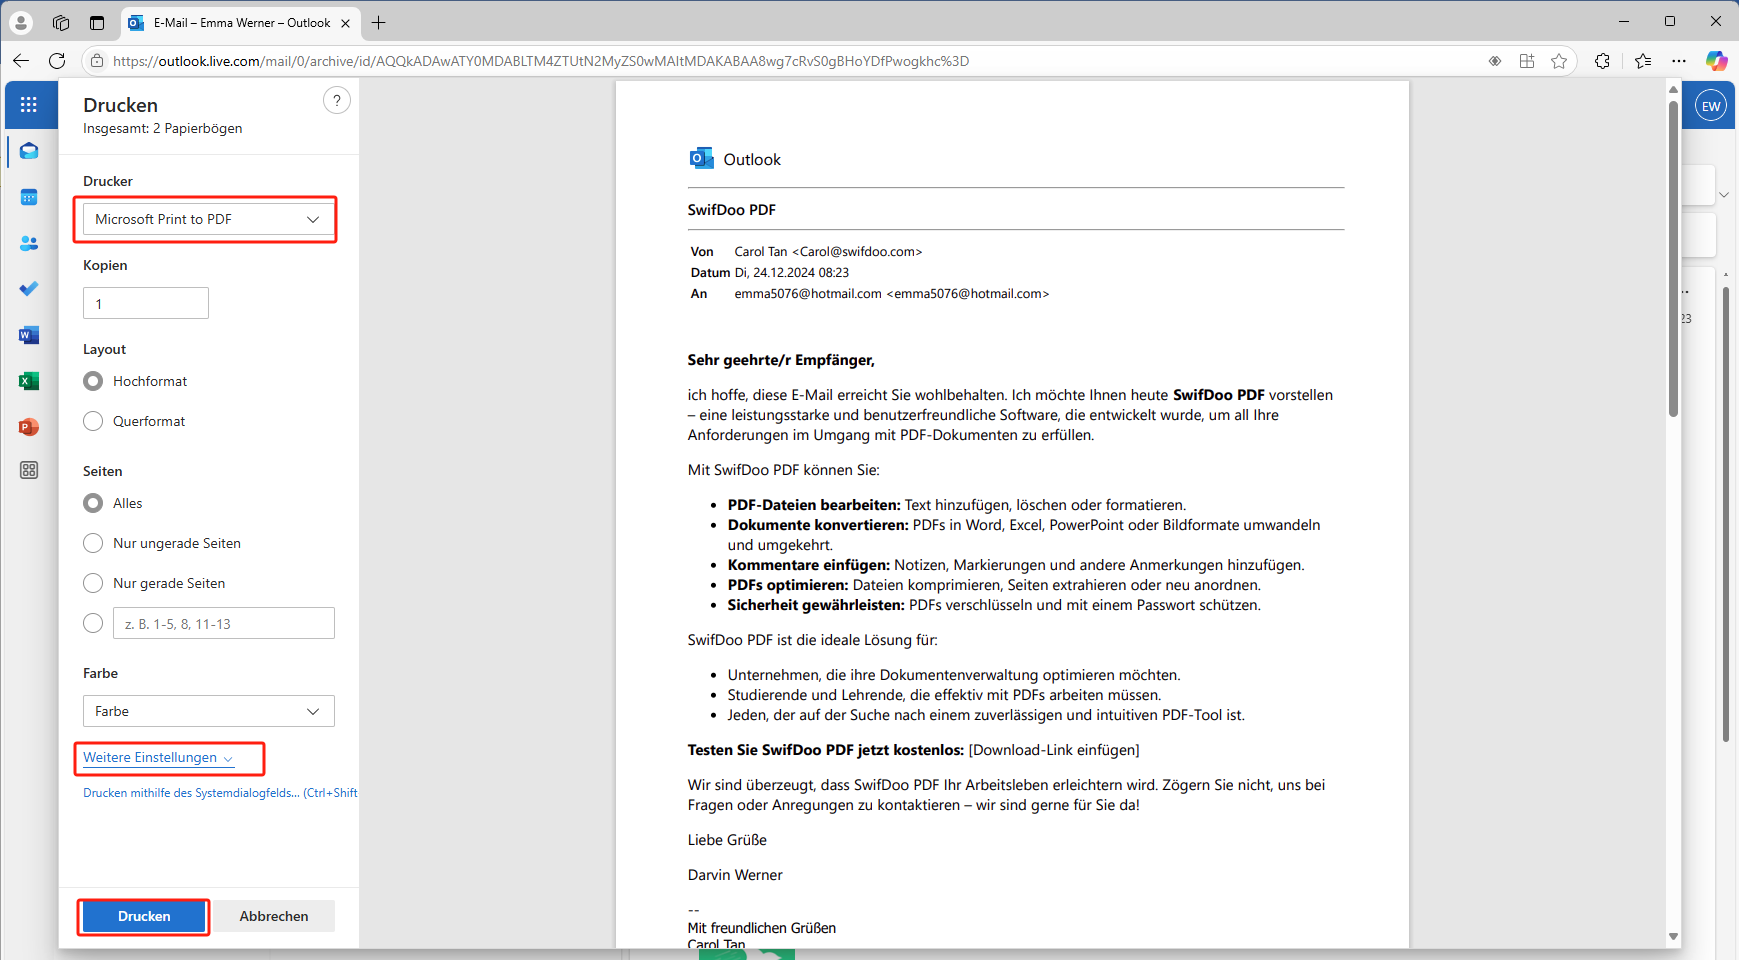Select Nur gerade Seiten option
This screenshot has width=1739, height=960.
click(x=93, y=583)
